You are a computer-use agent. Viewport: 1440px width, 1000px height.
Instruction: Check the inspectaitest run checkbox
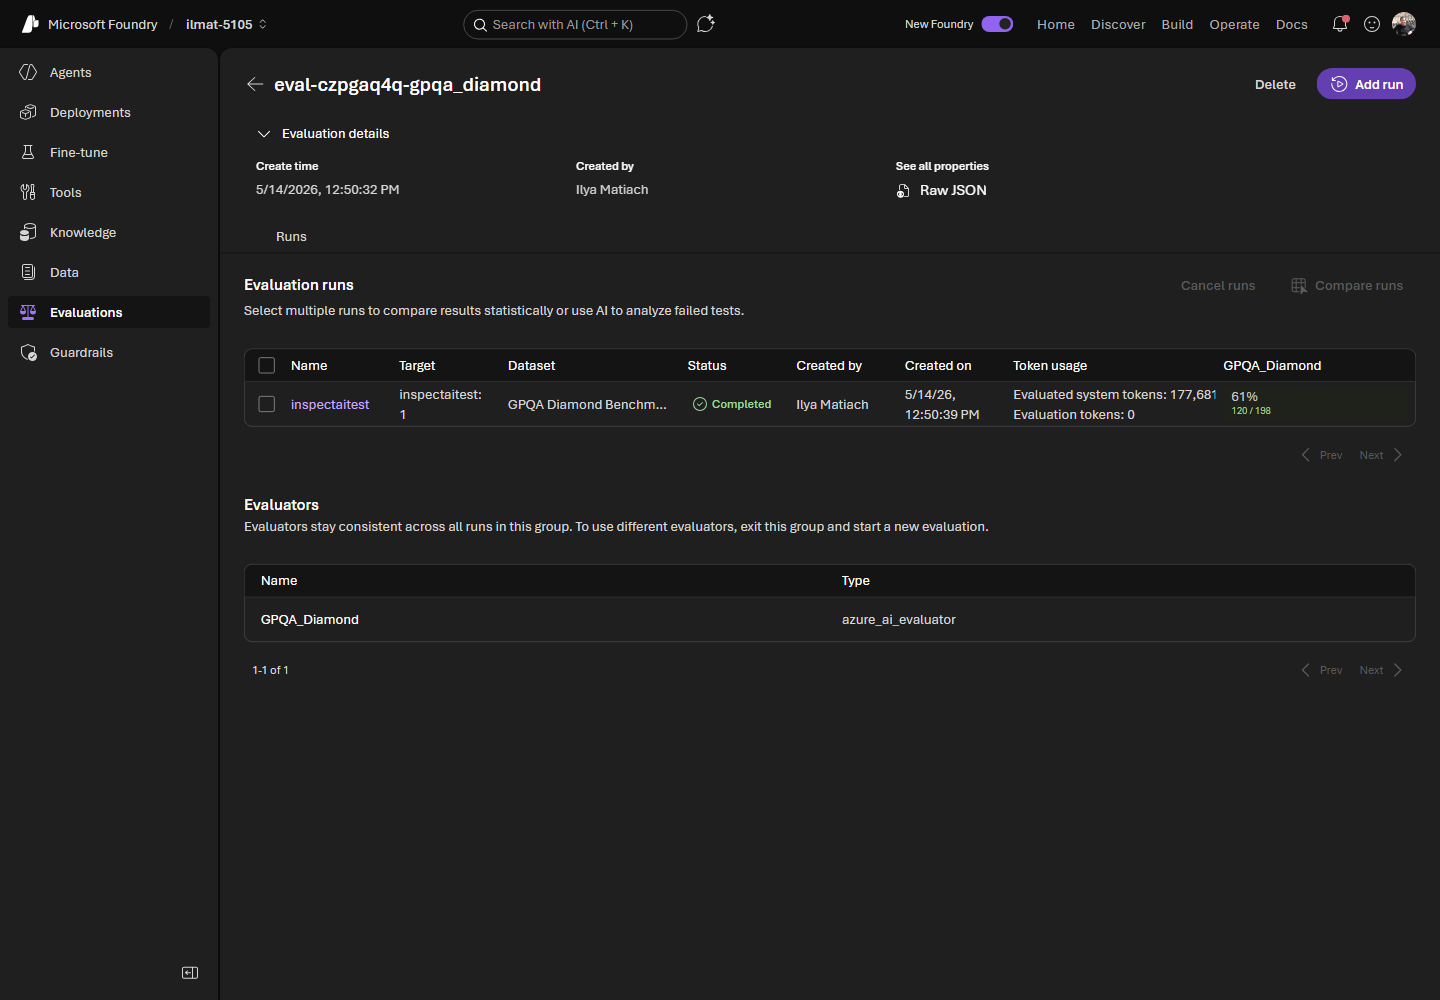(x=267, y=404)
